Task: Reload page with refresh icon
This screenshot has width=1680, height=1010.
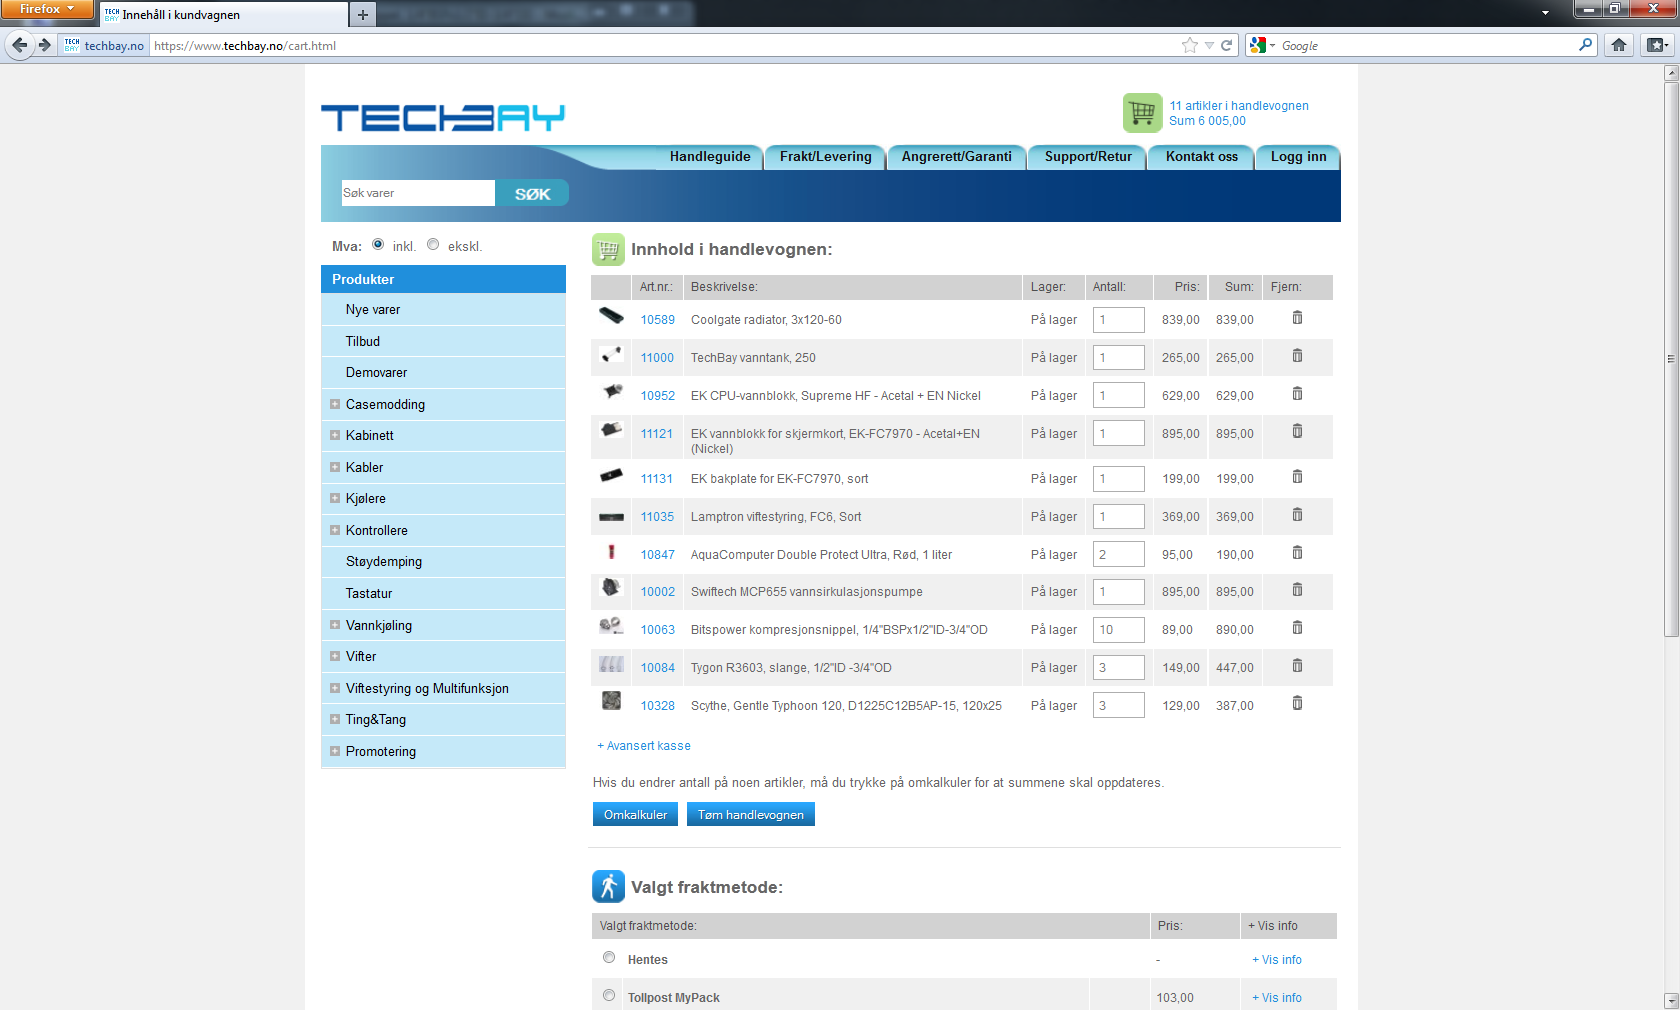Action: (x=1226, y=45)
